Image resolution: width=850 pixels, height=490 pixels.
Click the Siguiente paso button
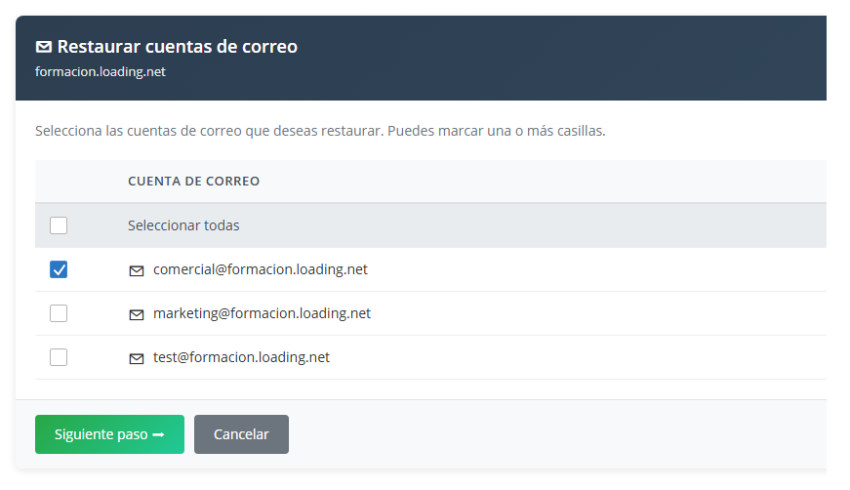110,434
